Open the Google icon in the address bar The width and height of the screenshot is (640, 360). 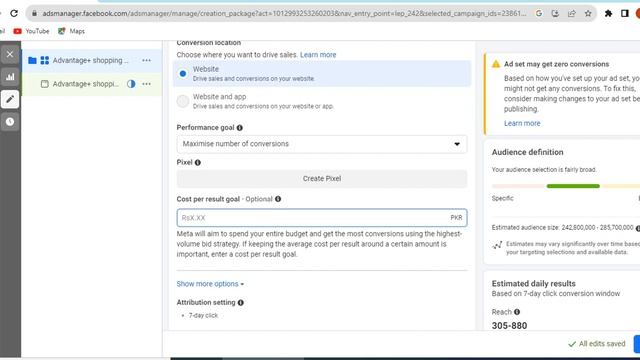click(x=539, y=13)
